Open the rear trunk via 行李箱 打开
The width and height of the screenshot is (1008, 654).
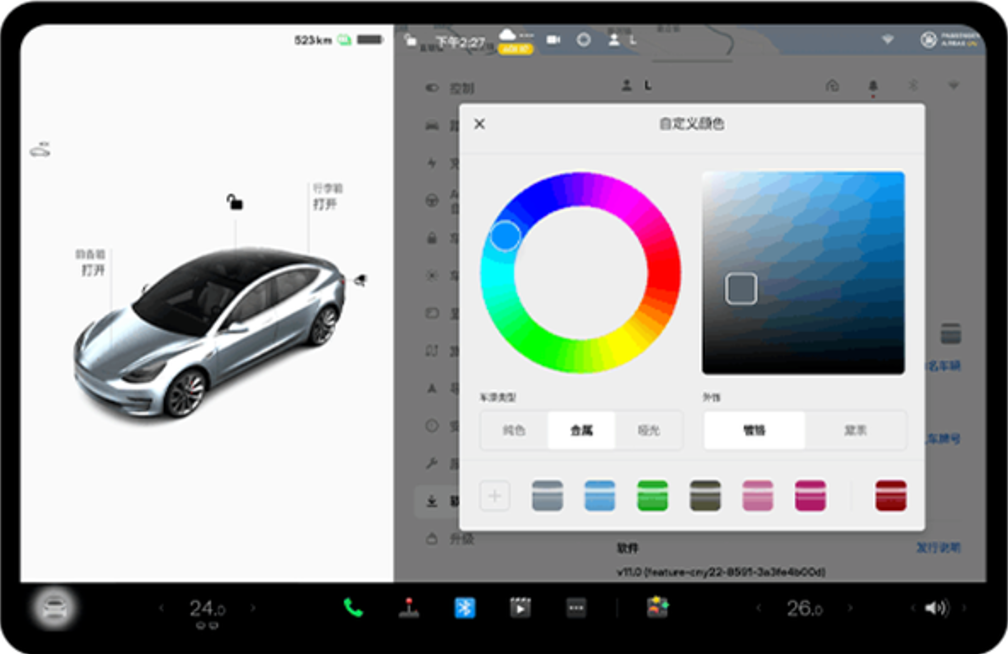tap(327, 197)
